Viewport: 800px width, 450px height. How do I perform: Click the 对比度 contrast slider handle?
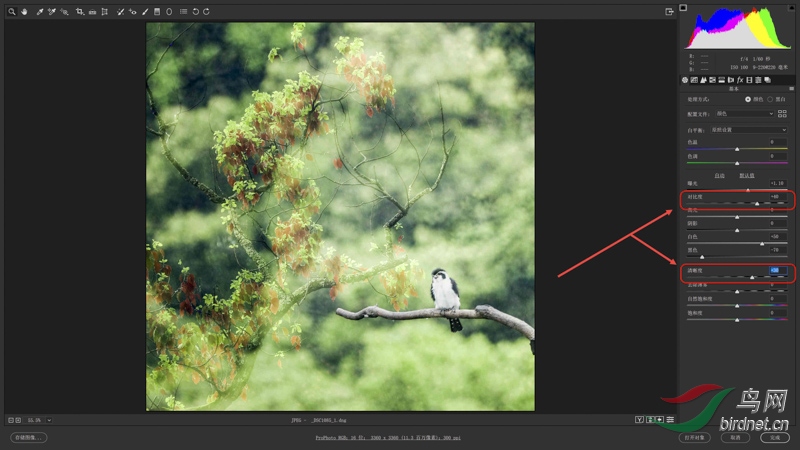point(757,203)
